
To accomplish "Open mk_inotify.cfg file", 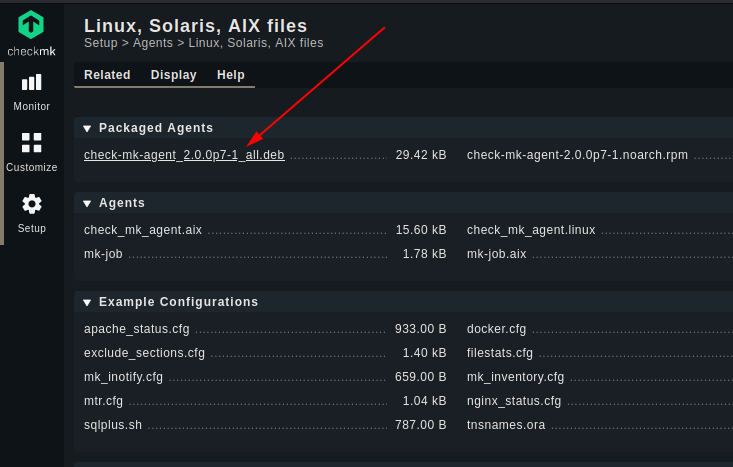I will [x=123, y=377].
